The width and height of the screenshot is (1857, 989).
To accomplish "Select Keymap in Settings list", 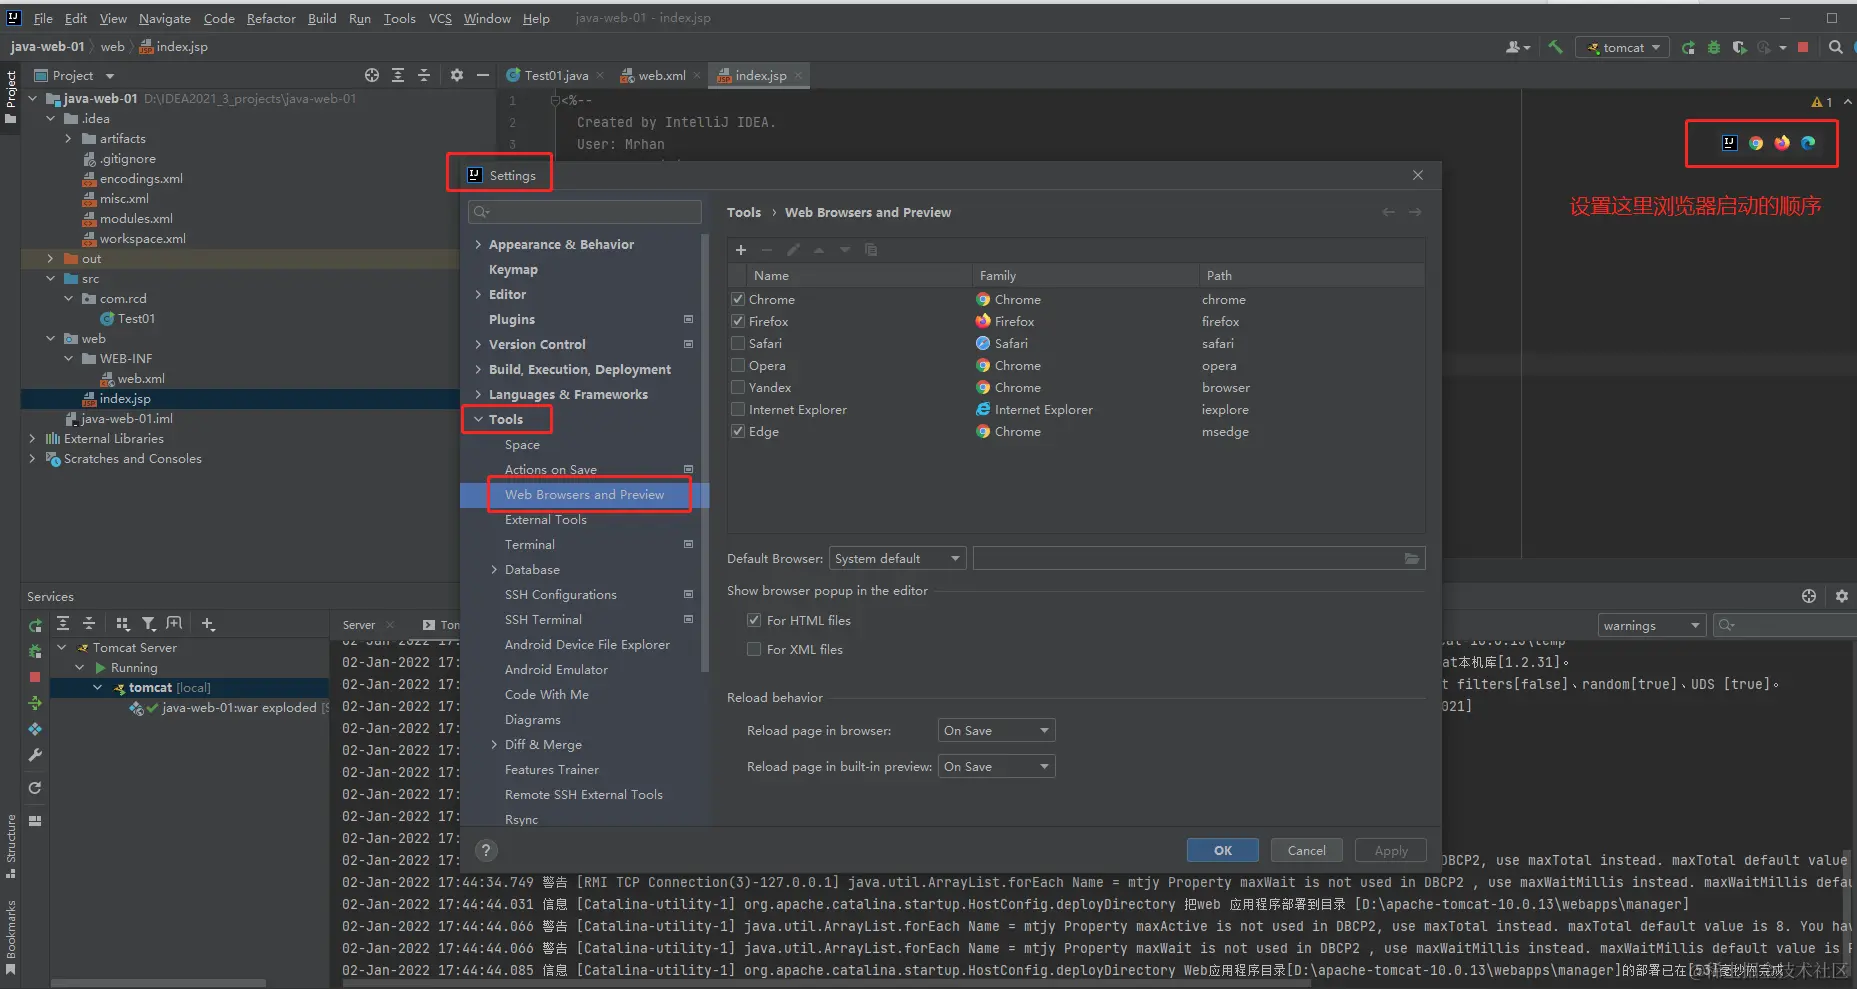I will point(513,270).
